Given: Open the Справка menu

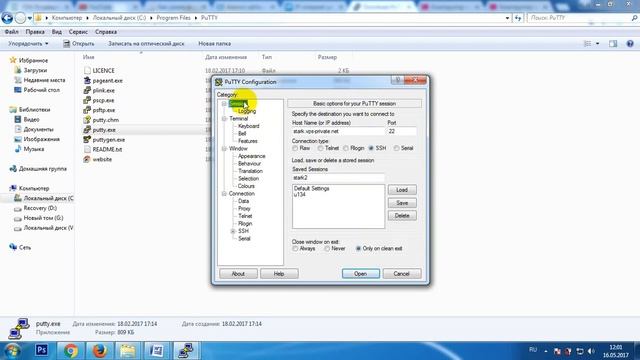Looking at the screenshot, I should [x=106, y=32].
